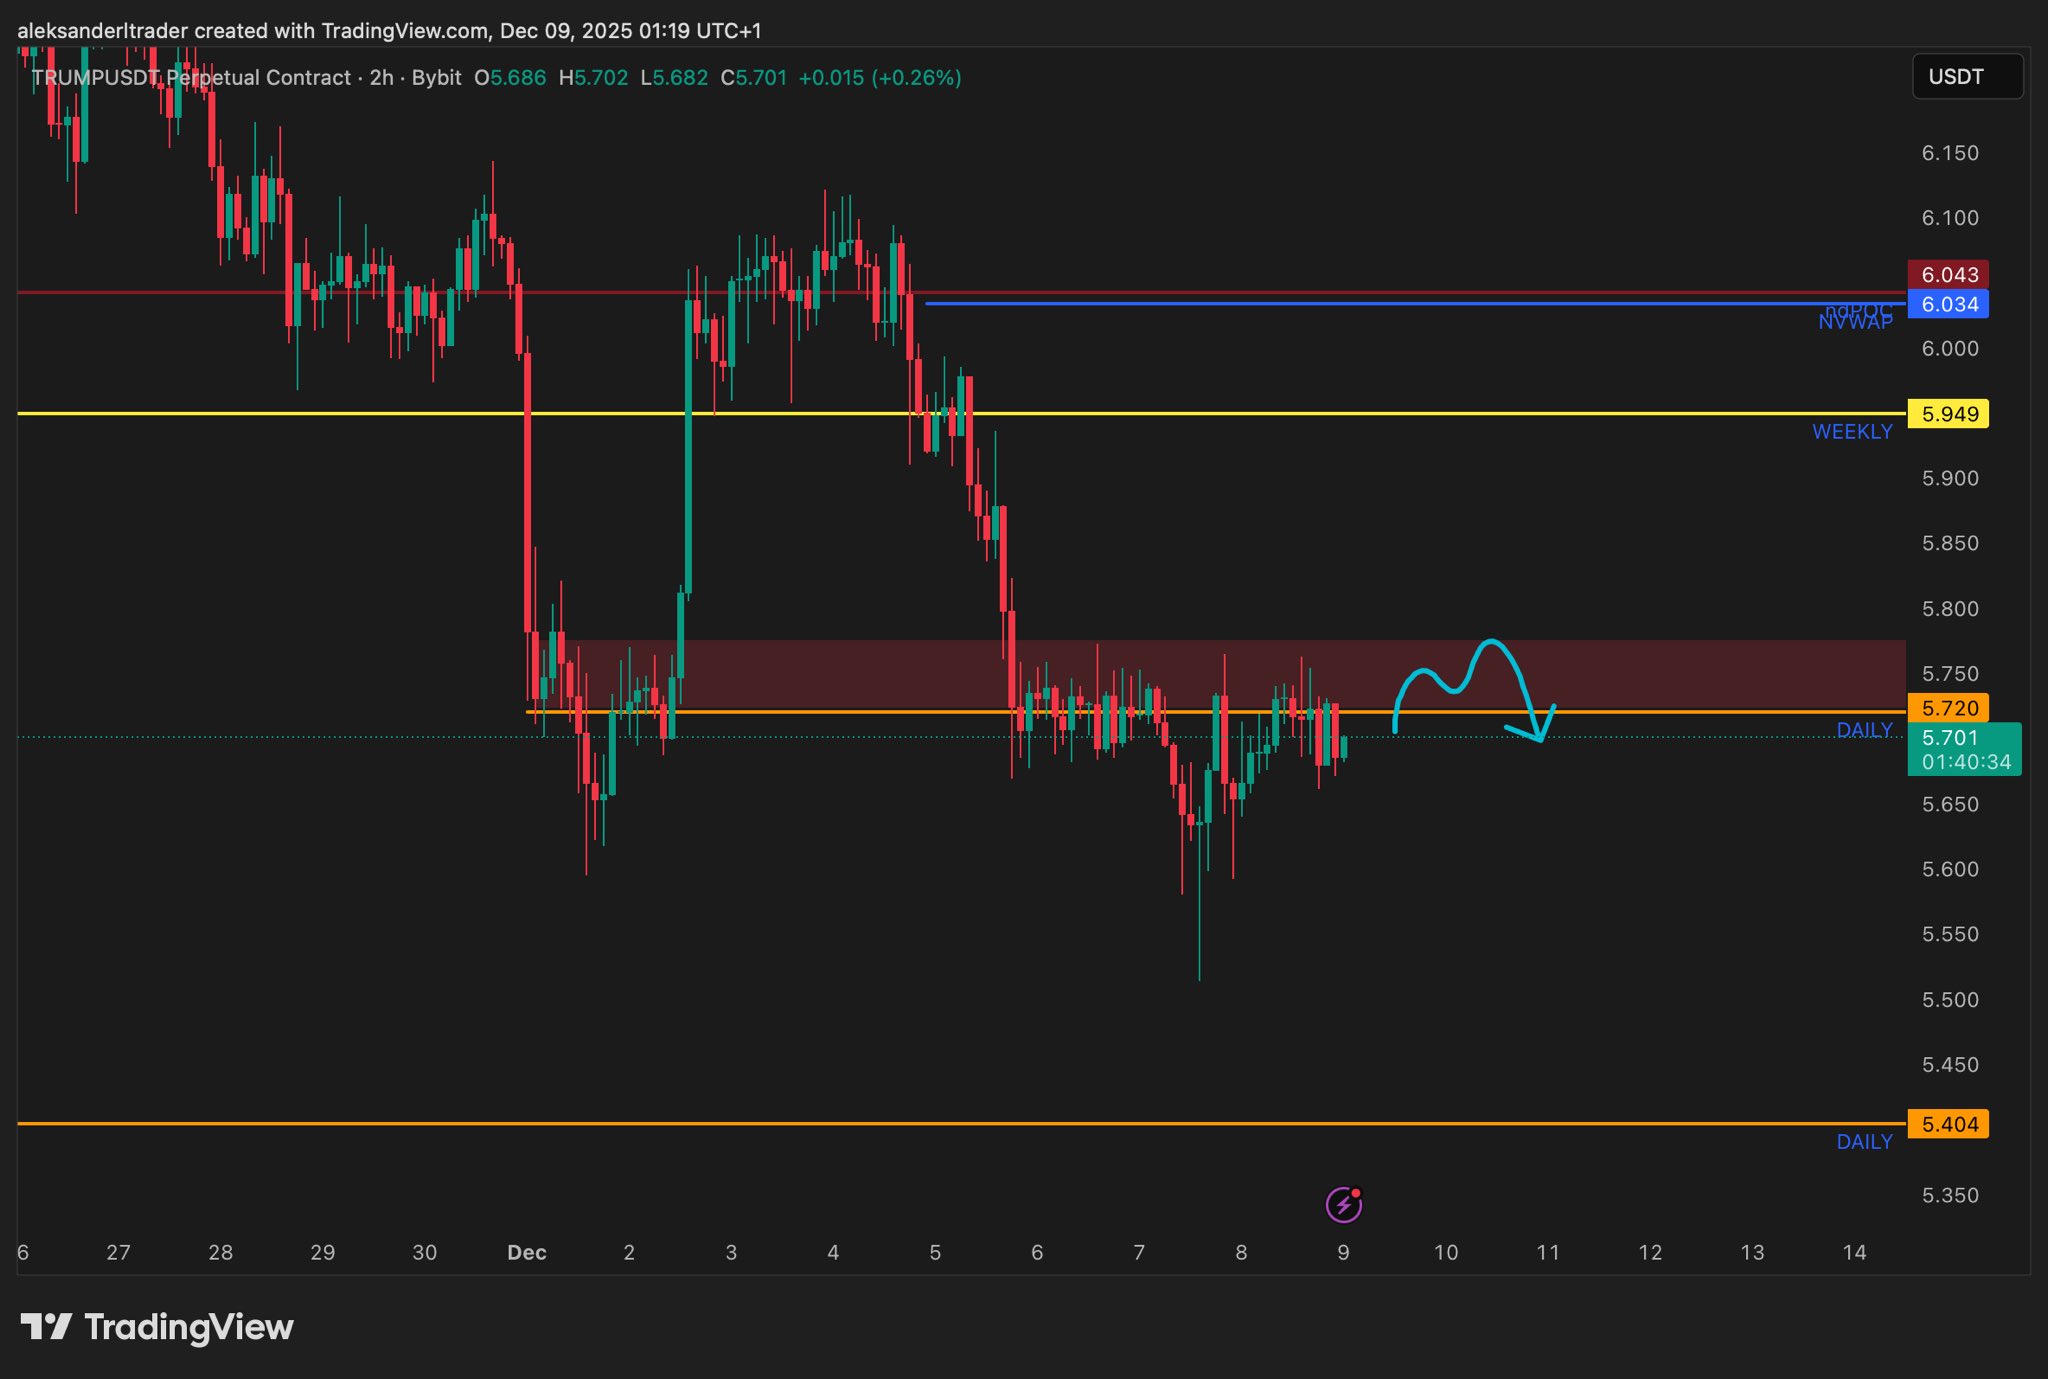Image resolution: width=2048 pixels, height=1379 pixels.
Task: Click the NVWAP indicator label
Action: [x=1854, y=322]
